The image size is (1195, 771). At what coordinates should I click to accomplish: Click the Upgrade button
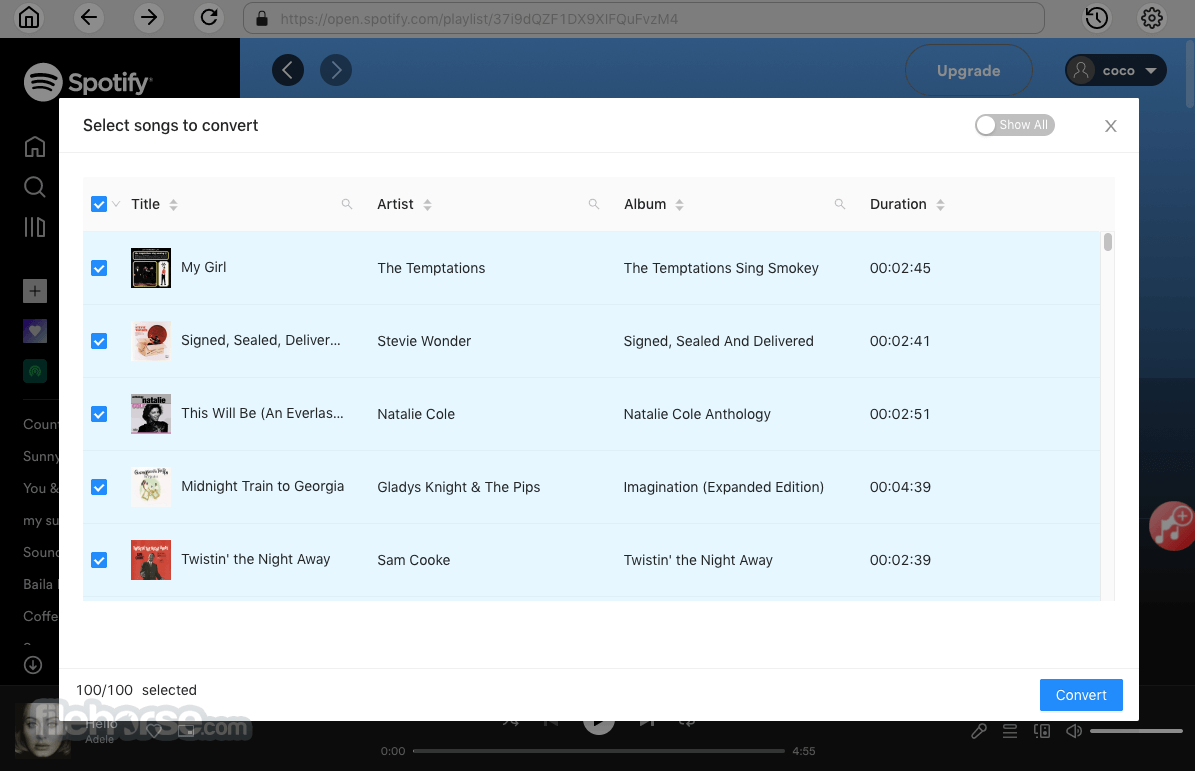pos(969,71)
